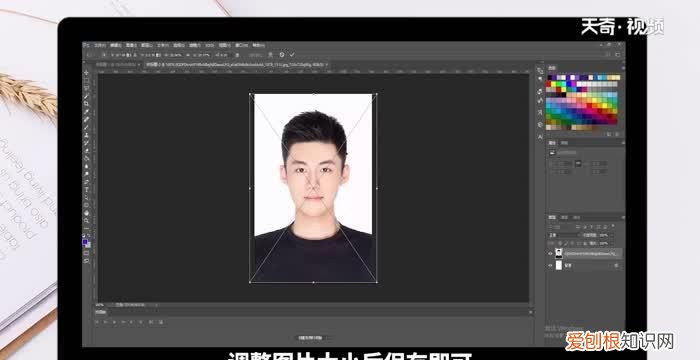Viewport: 700px width, 360px height.
Task: Switch to the first document tab
Action: click(x=117, y=65)
